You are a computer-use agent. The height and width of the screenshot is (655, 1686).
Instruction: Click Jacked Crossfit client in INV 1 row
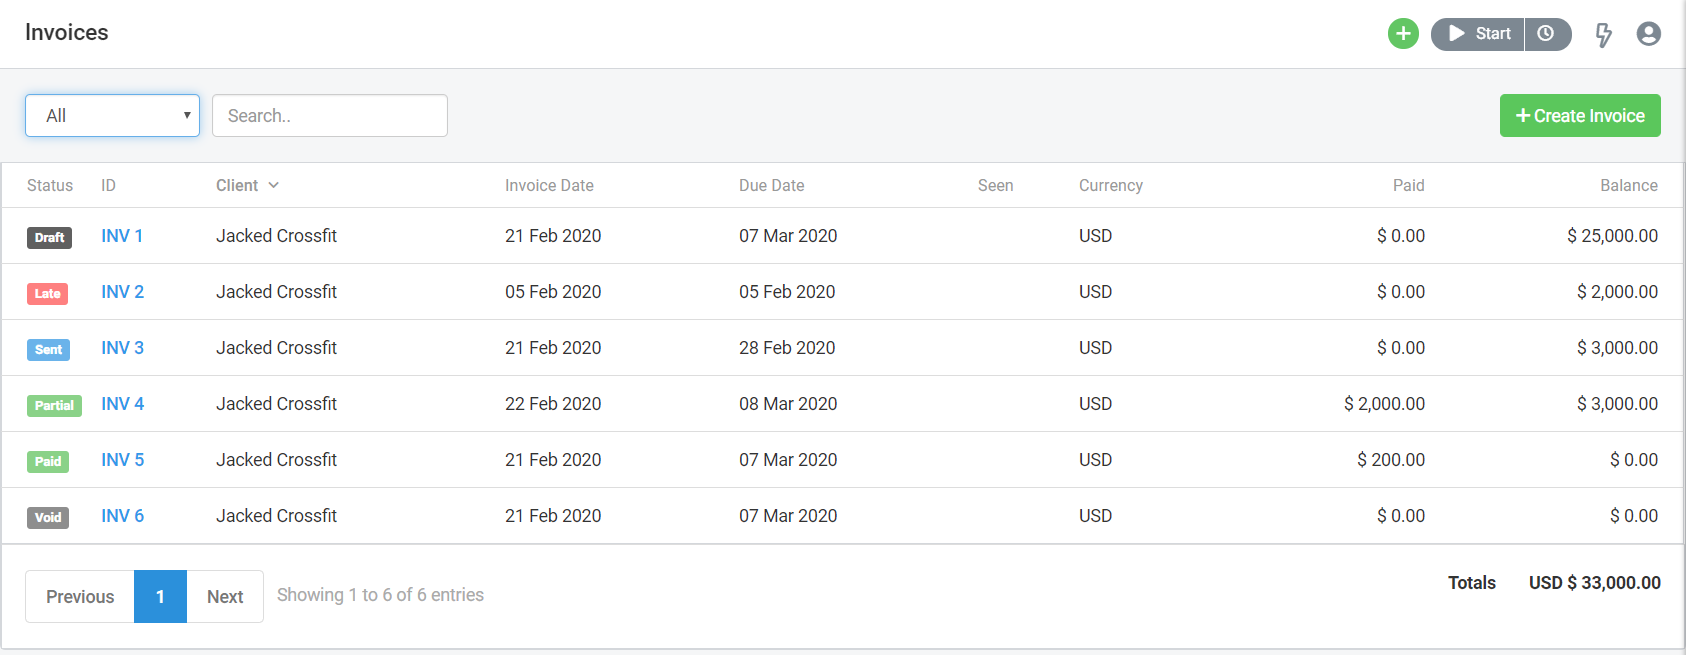tap(276, 236)
